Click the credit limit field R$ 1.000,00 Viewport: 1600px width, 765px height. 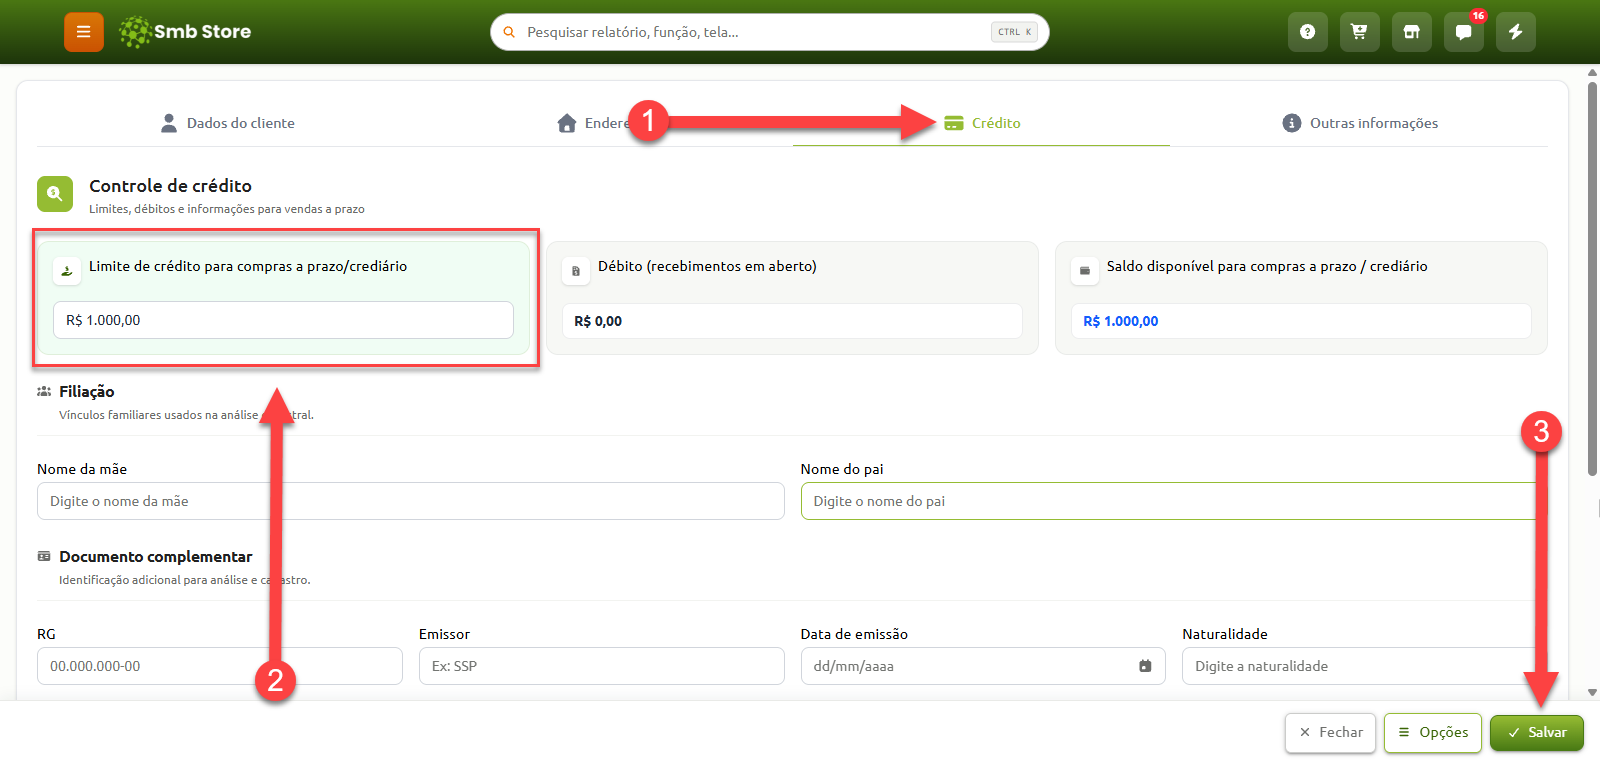coord(283,320)
